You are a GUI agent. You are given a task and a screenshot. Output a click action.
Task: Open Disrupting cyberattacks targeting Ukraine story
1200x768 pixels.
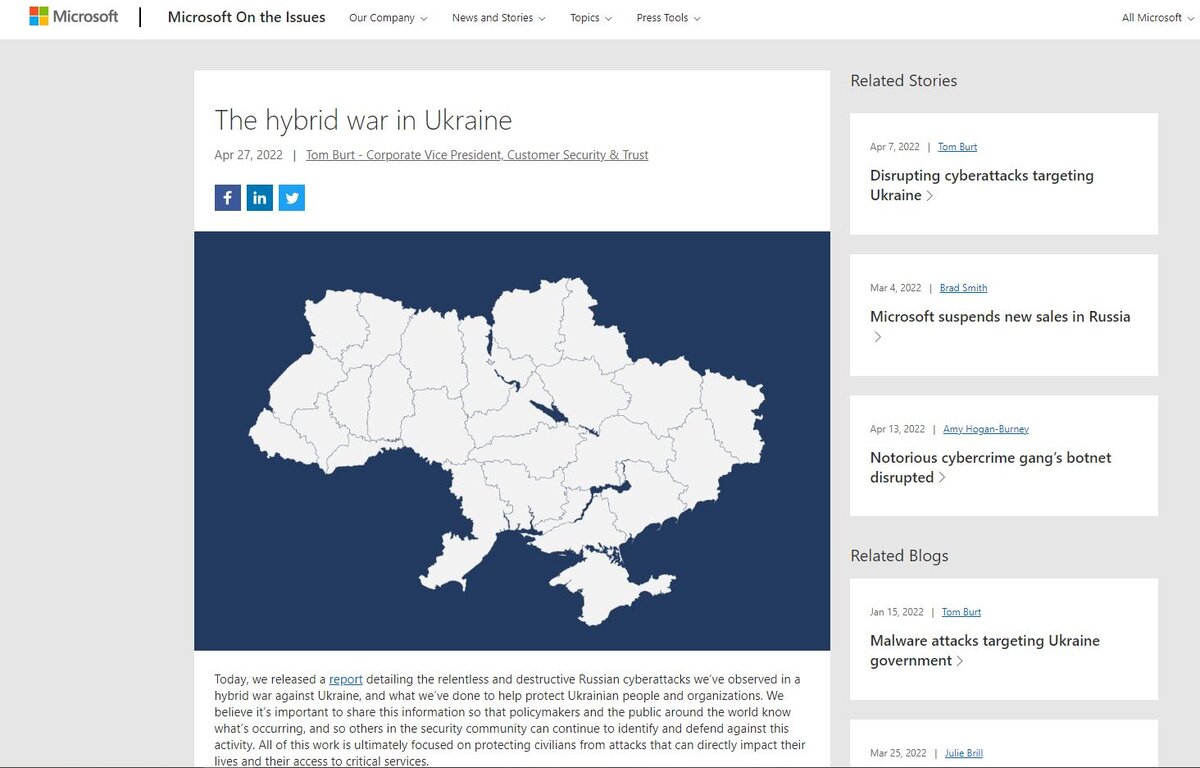982,185
